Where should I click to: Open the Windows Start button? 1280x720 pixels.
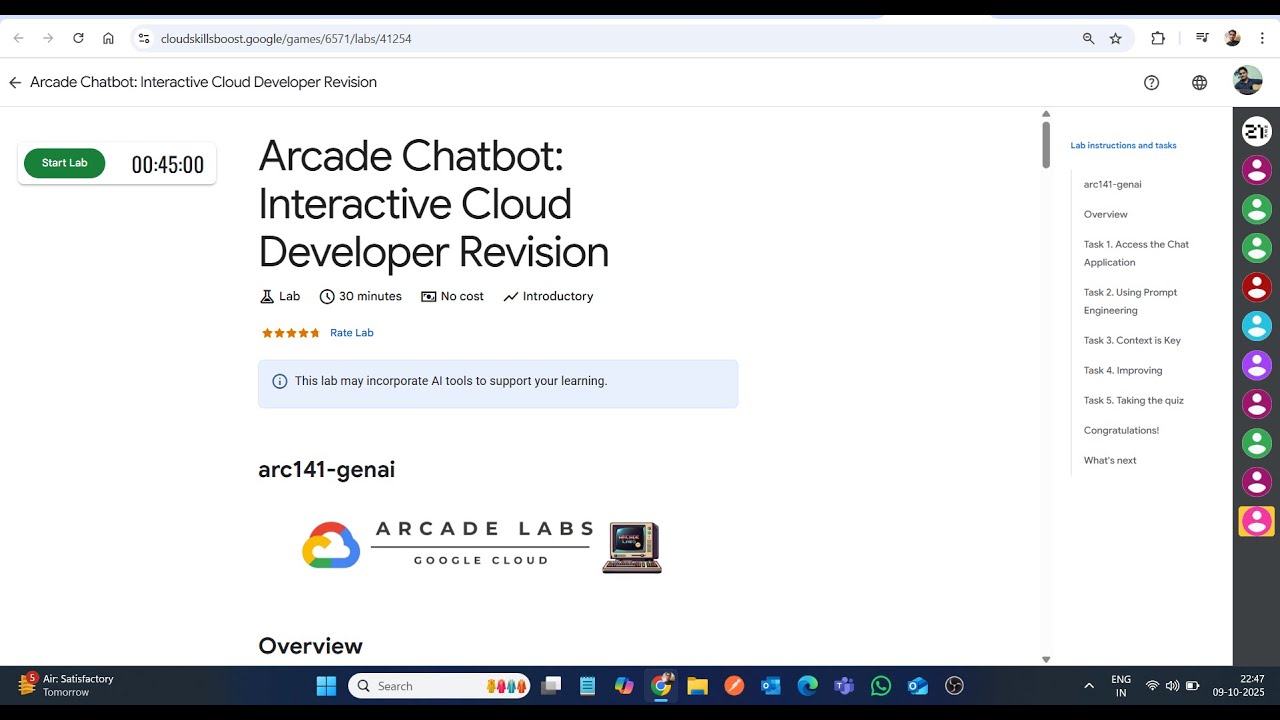click(x=326, y=686)
